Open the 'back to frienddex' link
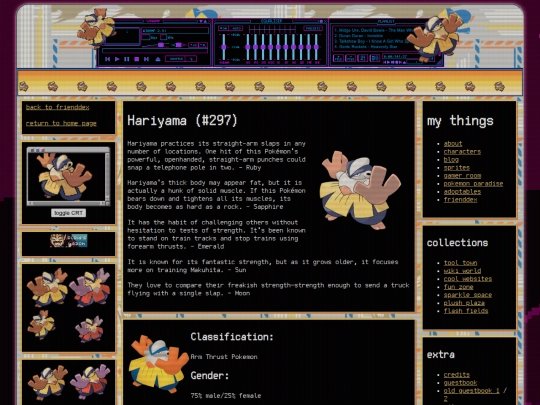Image resolution: width=540 pixels, height=405 pixels. [x=58, y=107]
